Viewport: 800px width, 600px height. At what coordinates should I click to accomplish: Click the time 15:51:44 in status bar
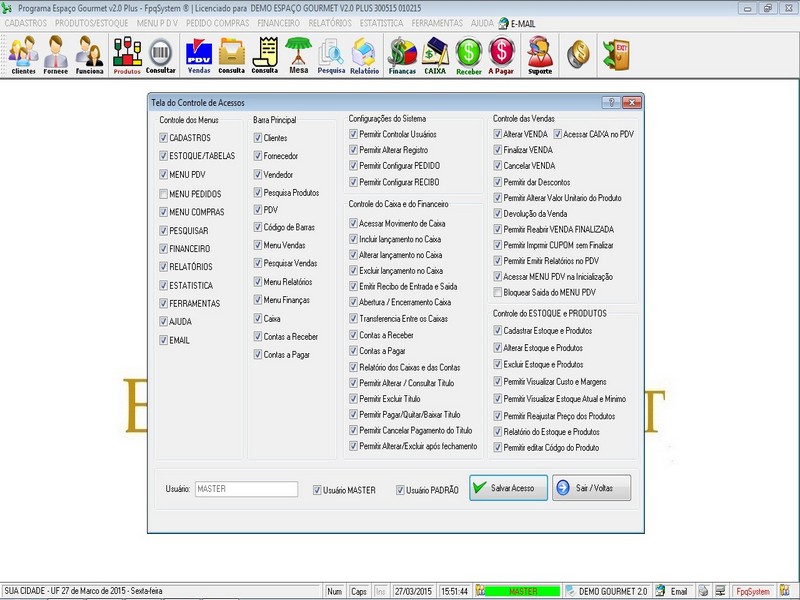pyautogui.click(x=455, y=591)
